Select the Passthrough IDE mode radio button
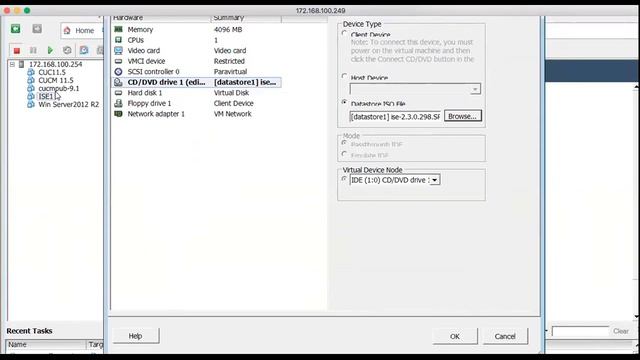 pyautogui.click(x=344, y=143)
